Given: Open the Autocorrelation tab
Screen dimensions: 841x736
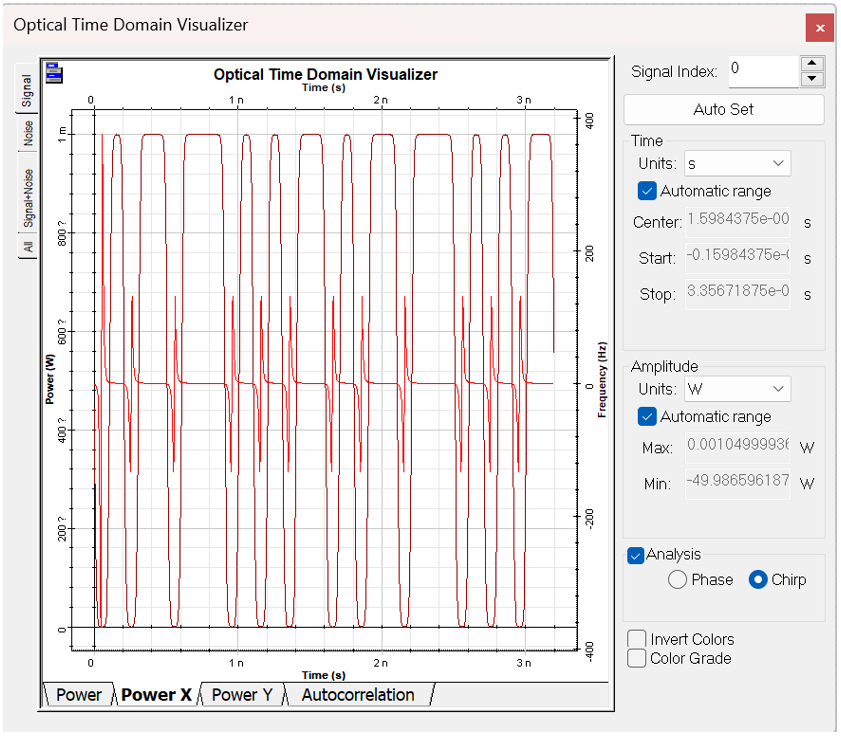Looking at the screenshot, I should coord(357,695).
